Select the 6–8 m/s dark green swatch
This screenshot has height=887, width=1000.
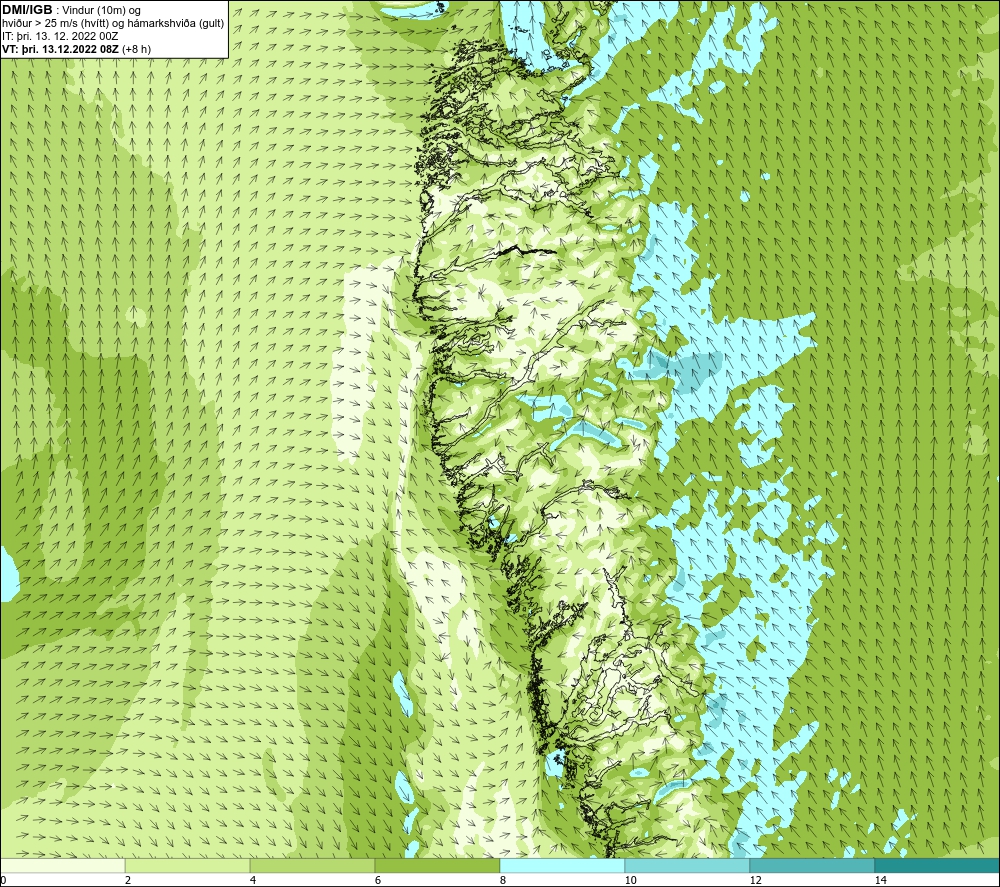pos(438,865)
